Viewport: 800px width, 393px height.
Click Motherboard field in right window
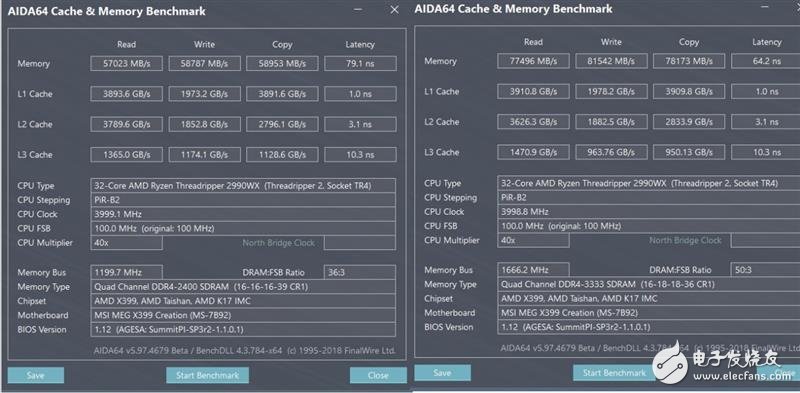pos(648,312)
